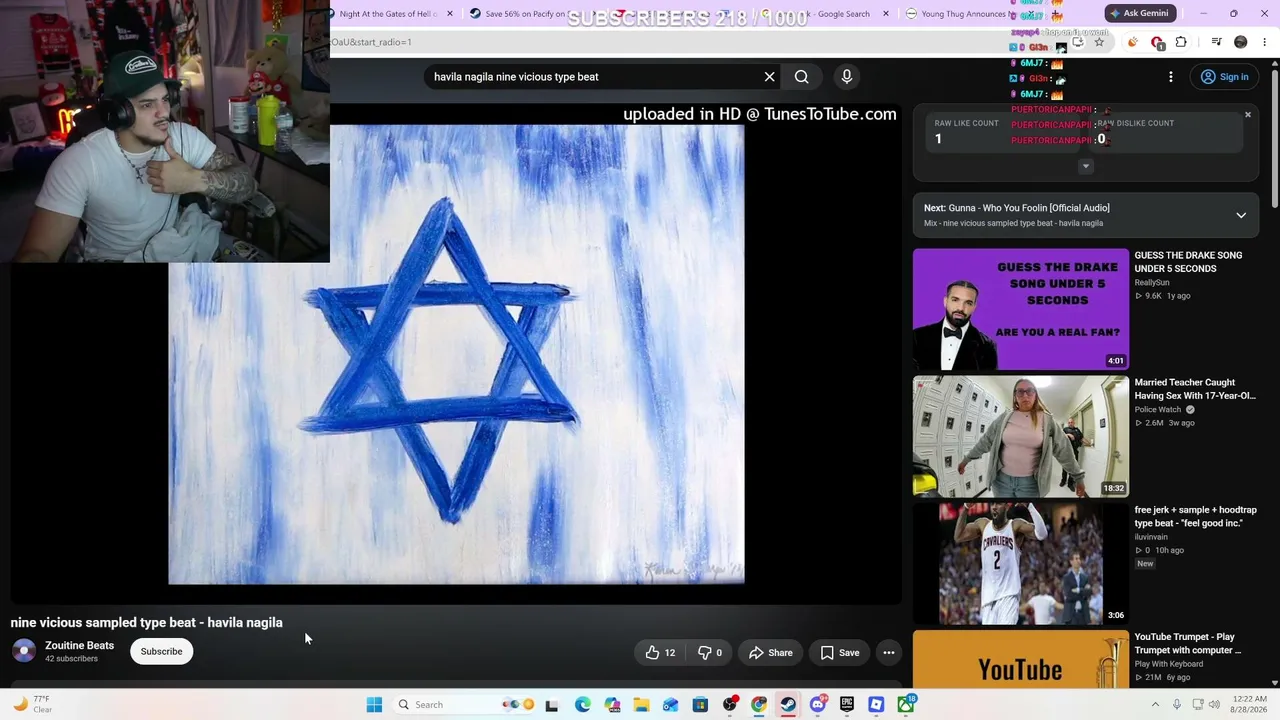
Task: Open Windows Start menu
Action: coord(374,705)
